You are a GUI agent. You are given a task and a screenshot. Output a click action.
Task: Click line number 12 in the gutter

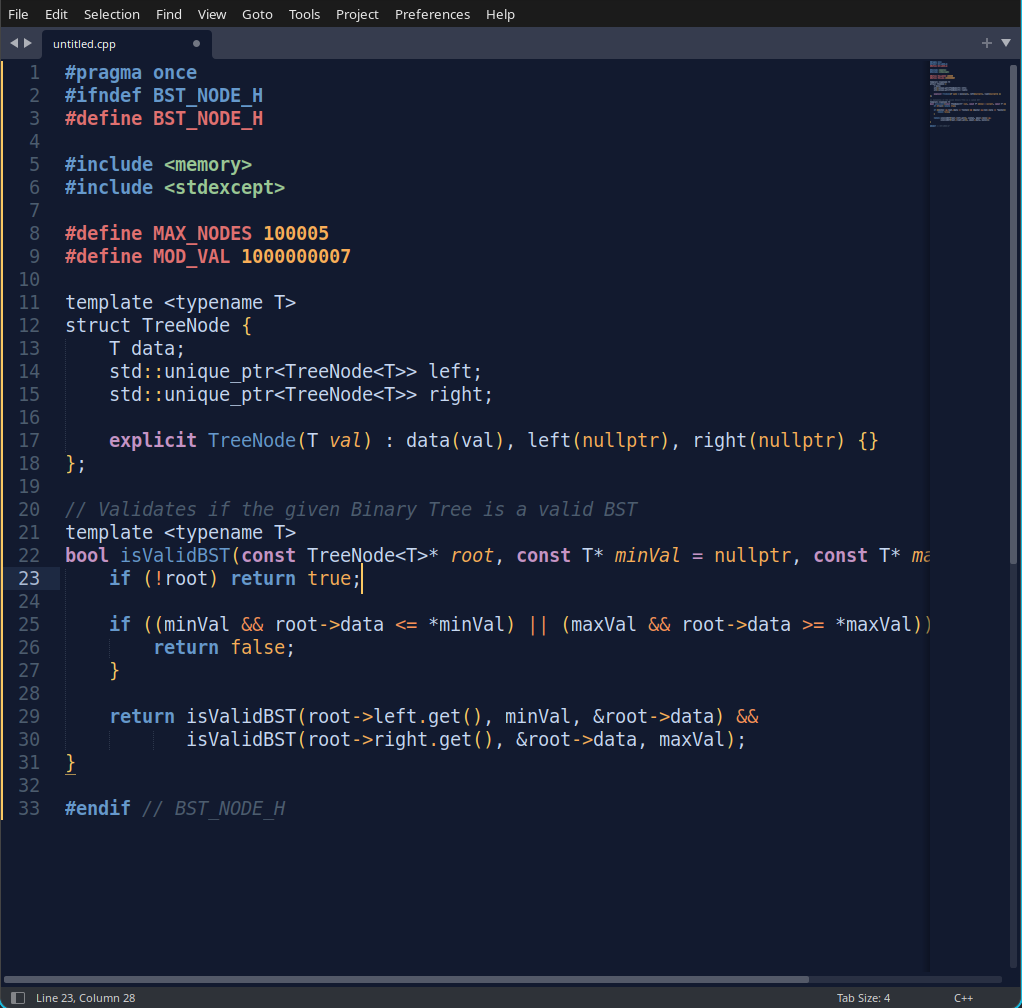(29, 325)
